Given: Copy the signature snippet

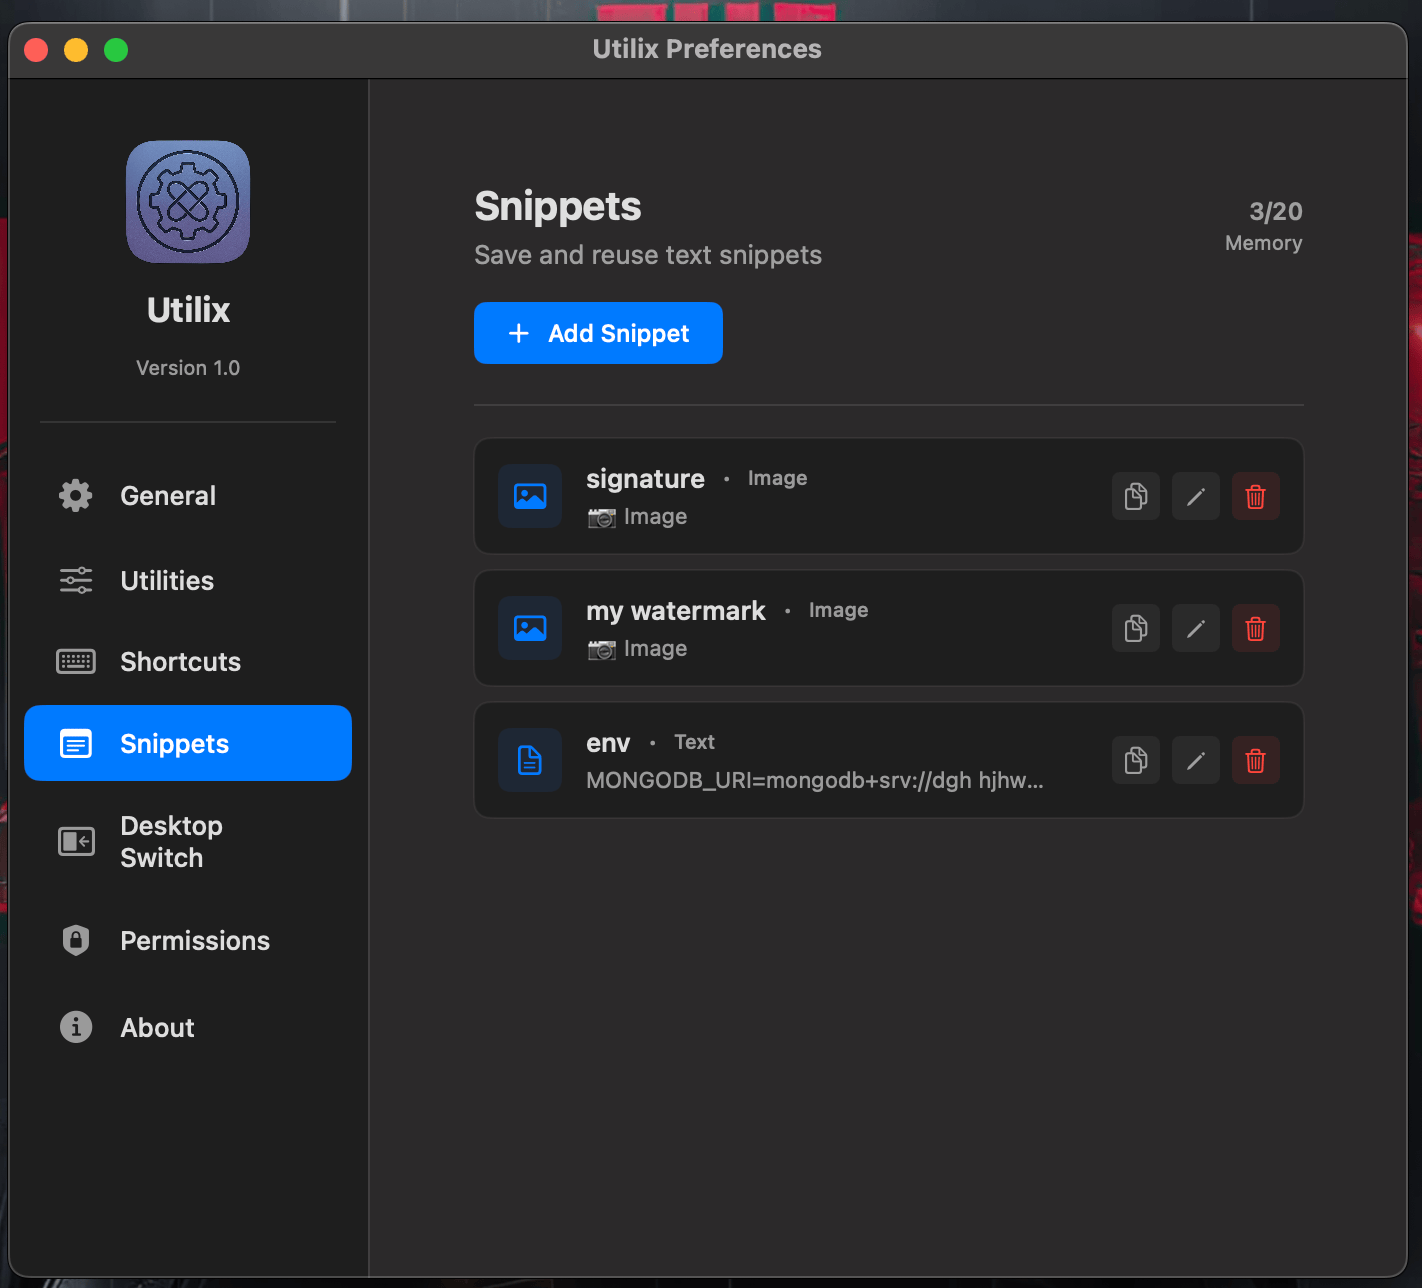Looking at the screenshot, I should (1136, 496).
